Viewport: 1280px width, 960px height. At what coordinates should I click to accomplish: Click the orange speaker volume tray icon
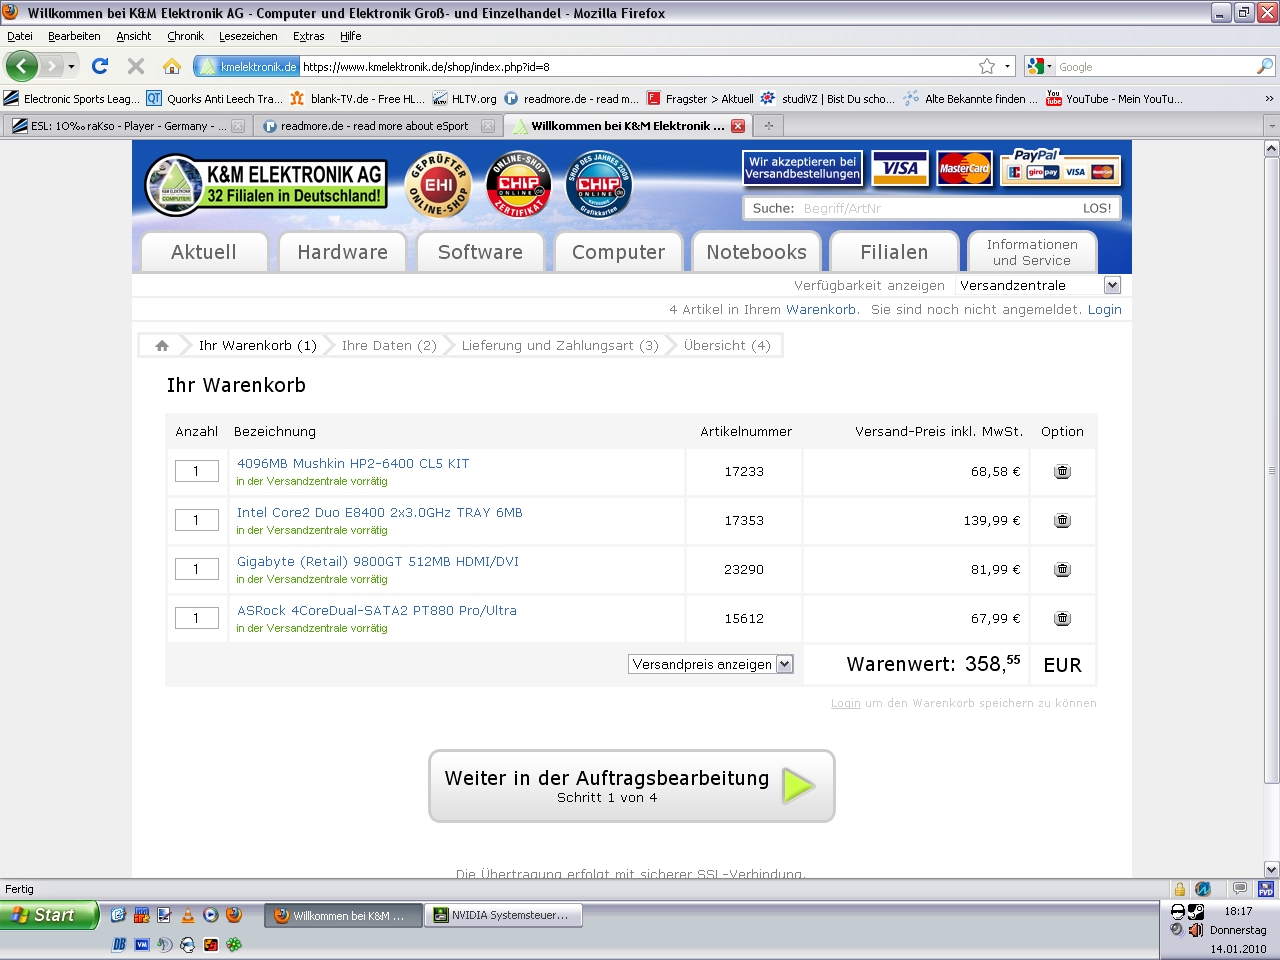click(x=1195, y=930)
